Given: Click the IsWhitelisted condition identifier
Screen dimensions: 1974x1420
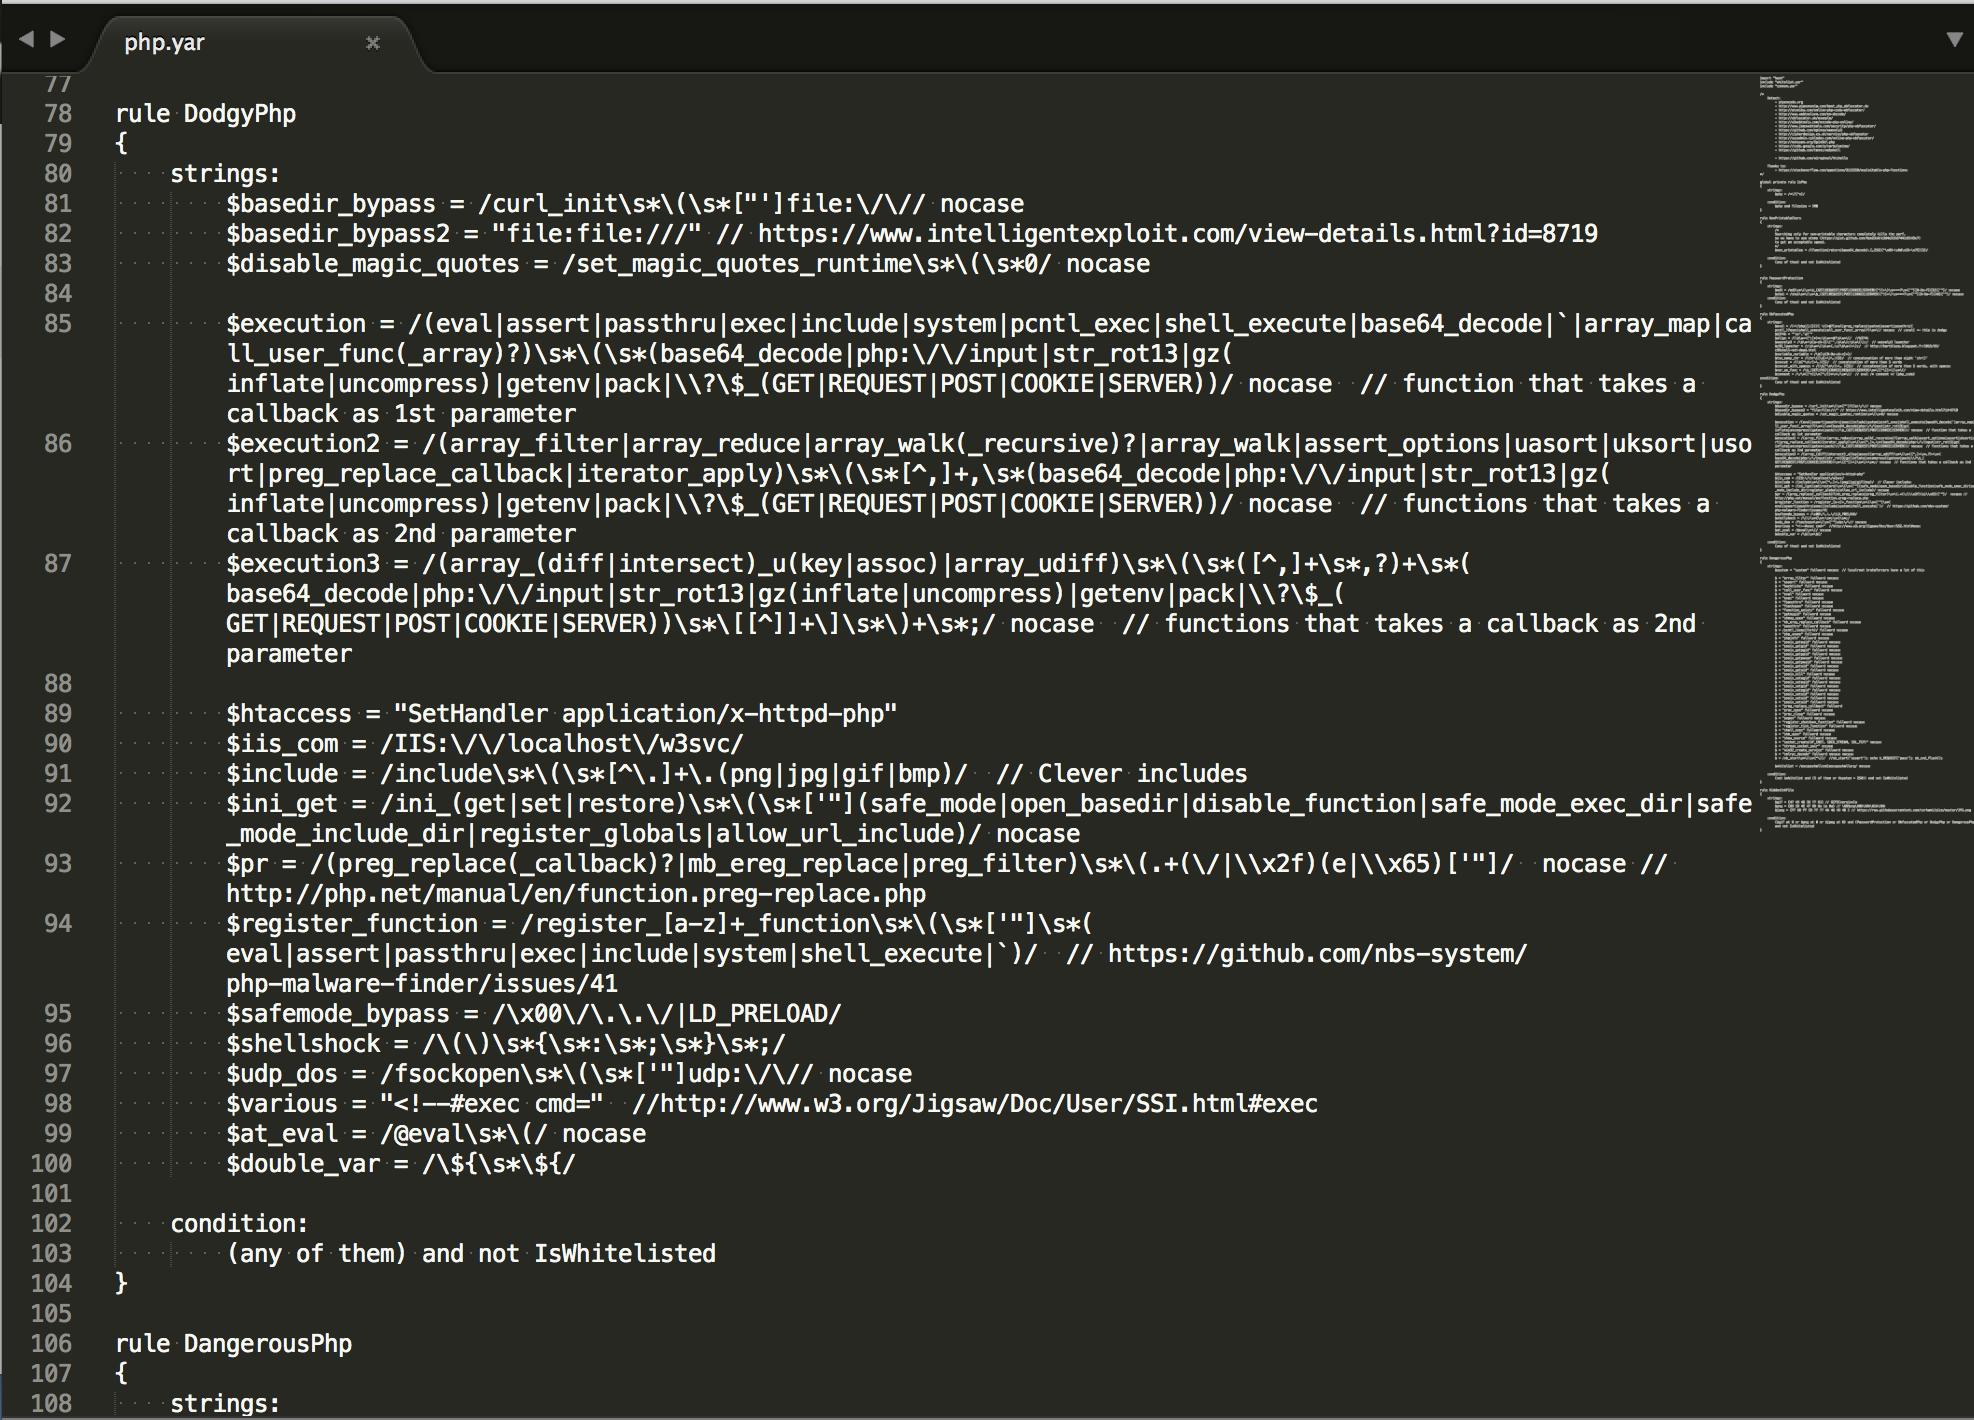Looking at the screenshot, I should pos(625,1254).
